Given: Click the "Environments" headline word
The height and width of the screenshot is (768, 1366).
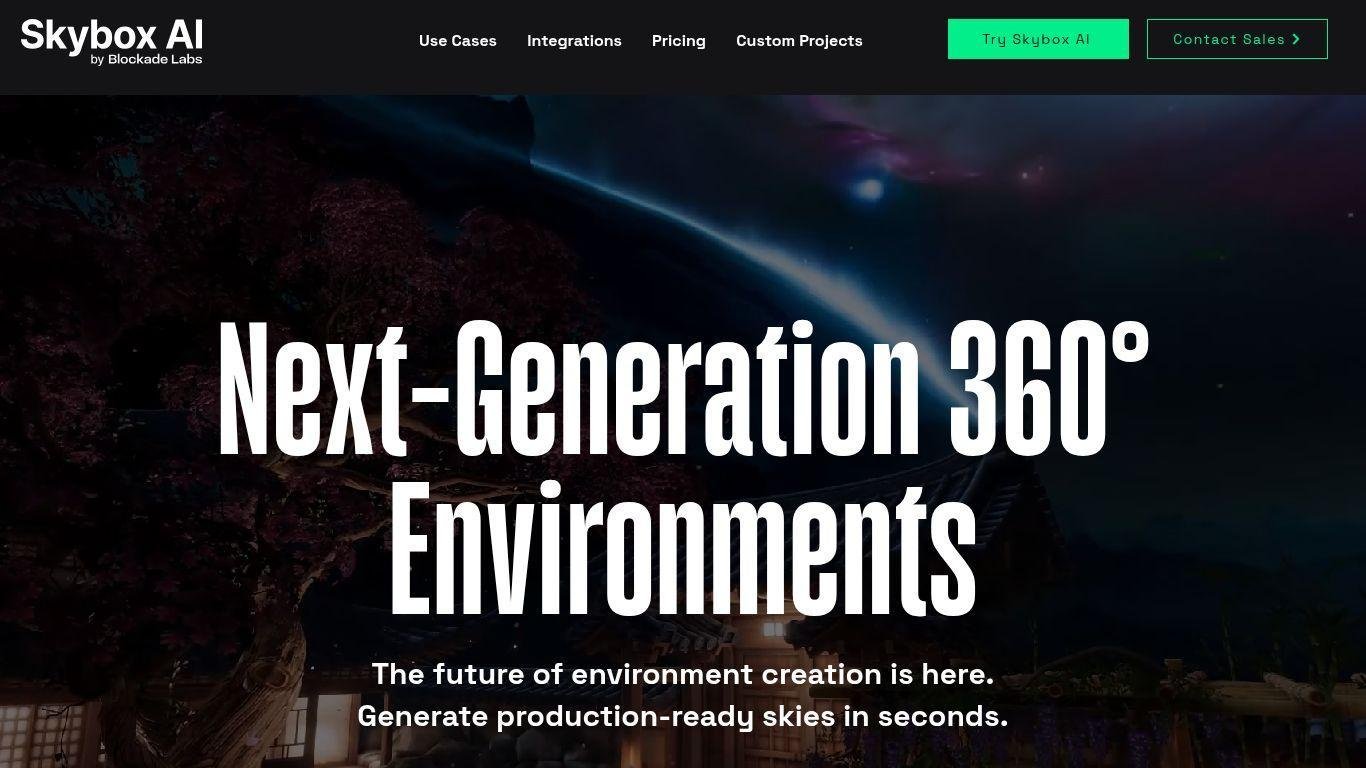Looking at the screenshot, I should 683,548.
